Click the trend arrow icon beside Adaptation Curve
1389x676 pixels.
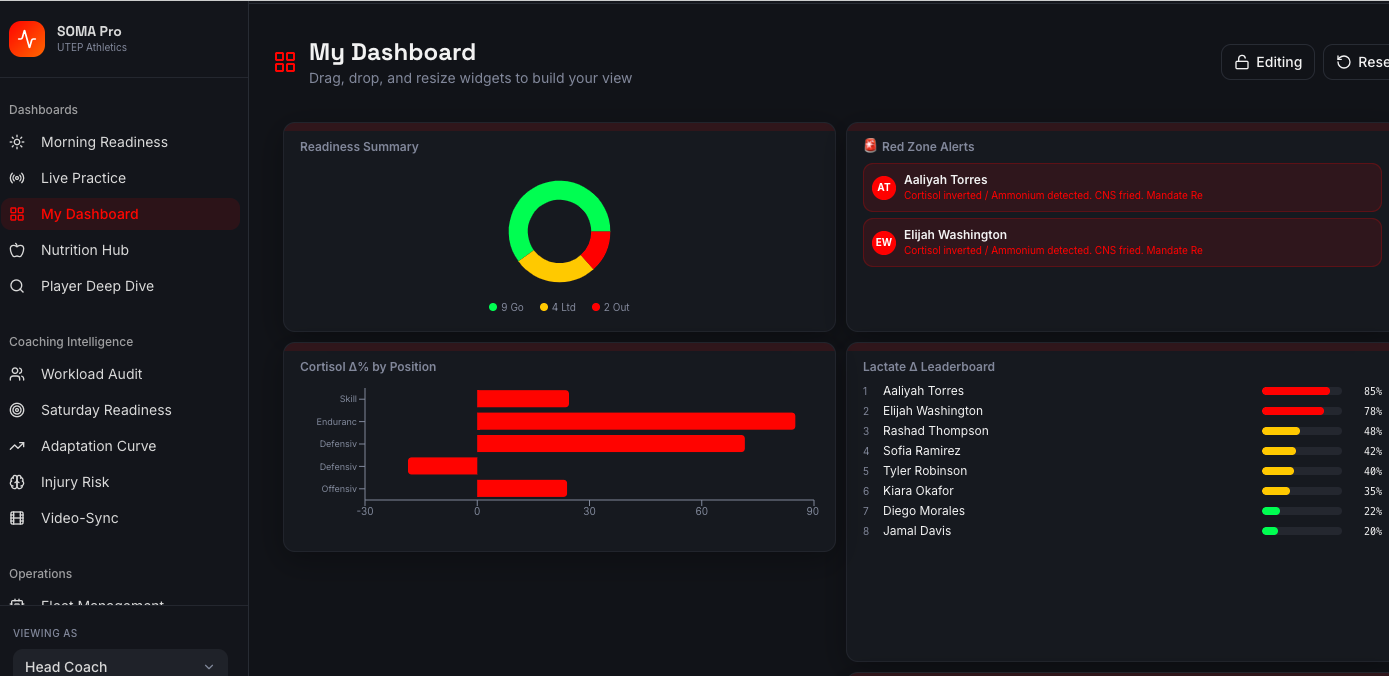[17, 446]
